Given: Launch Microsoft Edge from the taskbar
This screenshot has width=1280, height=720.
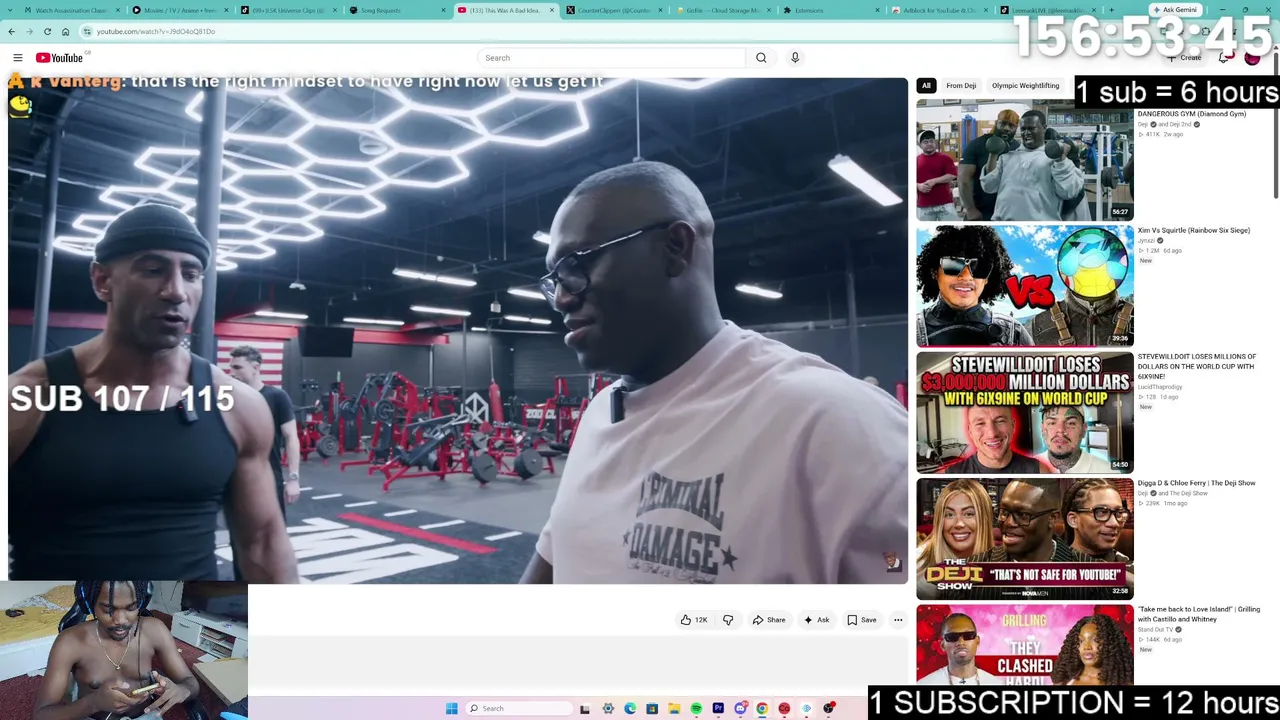Looking at the screenshot, I should (630, 709).
